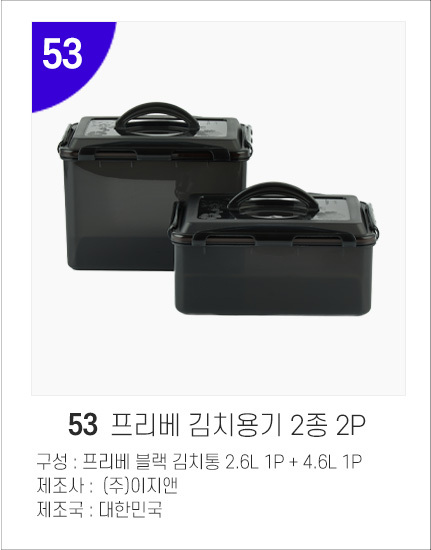The height and width of the screenshot is (550, 431).
Task: Click the 2.6L 1P text
Action: [254, 462]
